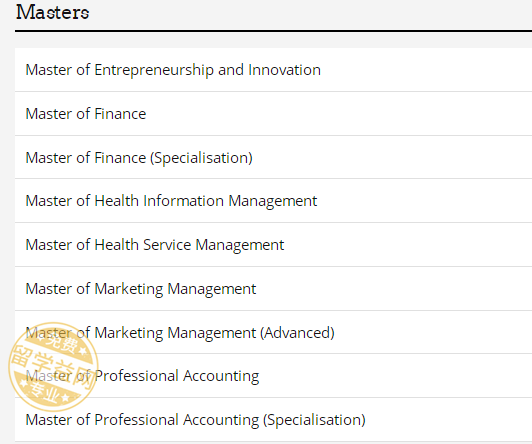
Task: Click "(Specialisation)" in the Finance row
Action: tap(201, 158)
